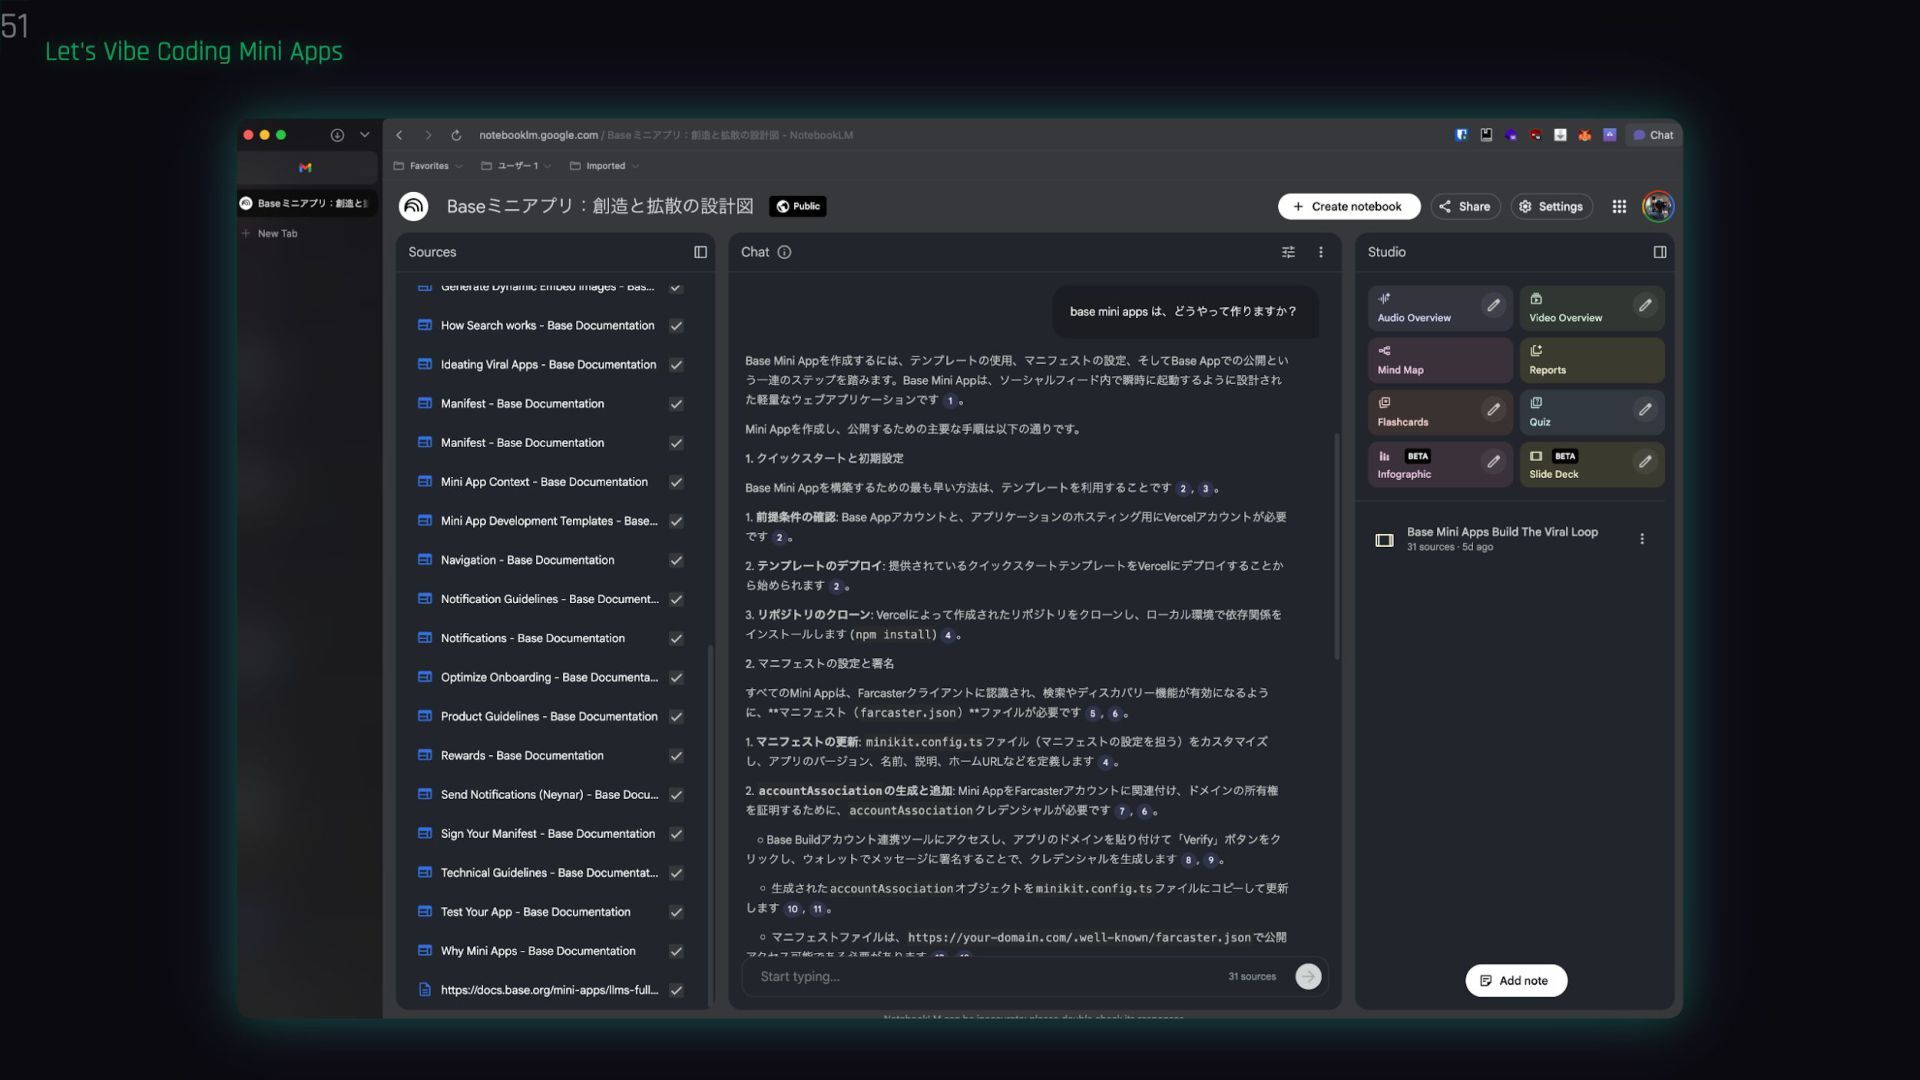Viewport: 1920px width, 1080px height.
Task: Expand Imported bookmarks folder
Action: [x=604, y=166]
